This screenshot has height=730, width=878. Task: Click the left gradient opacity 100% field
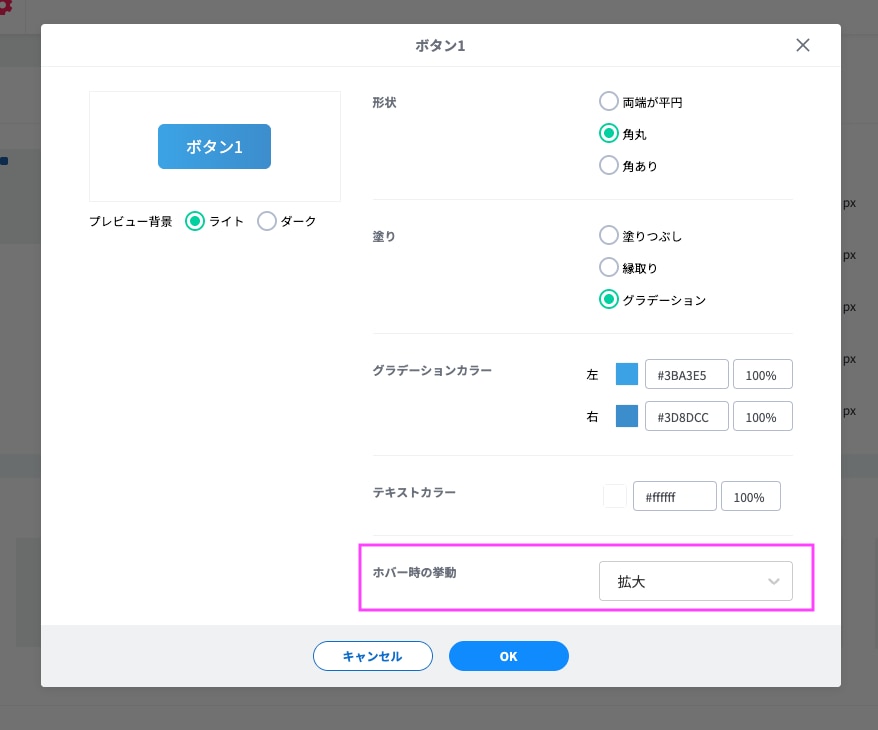(x=762, y=375)
